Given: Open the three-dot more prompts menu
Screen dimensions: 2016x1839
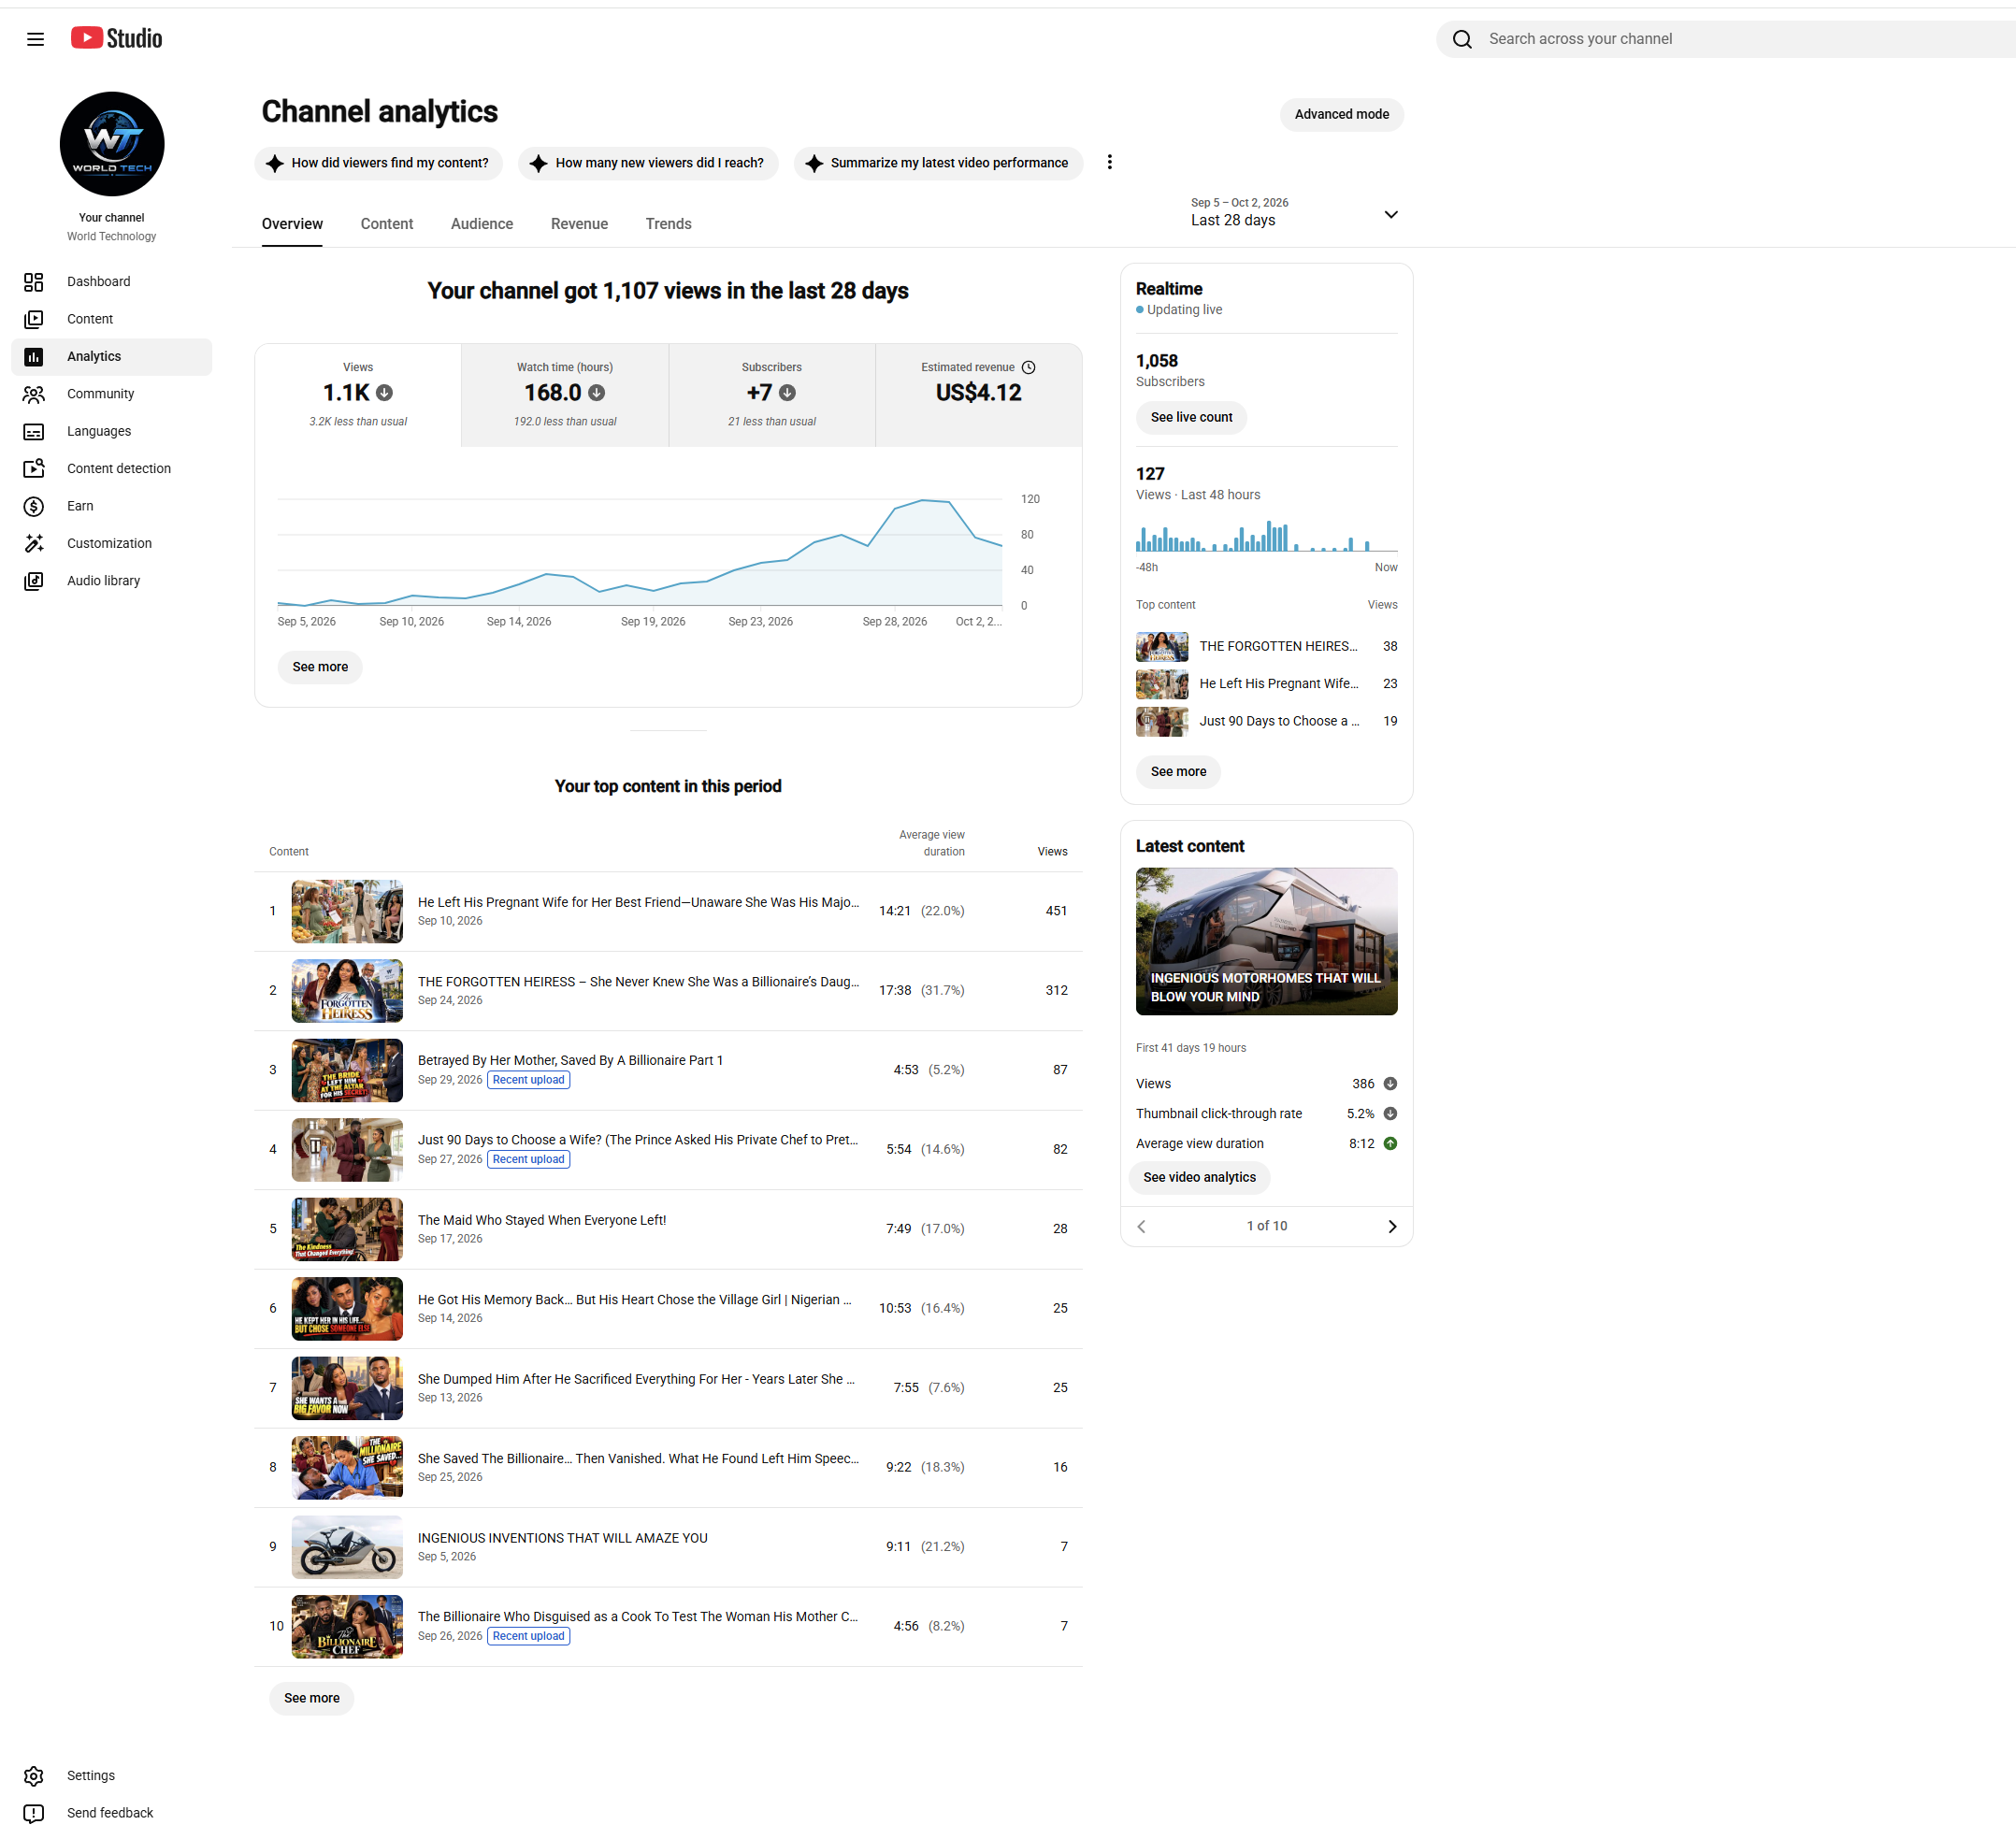Looking at the screenshot, I should click(x=1109, y=162).
